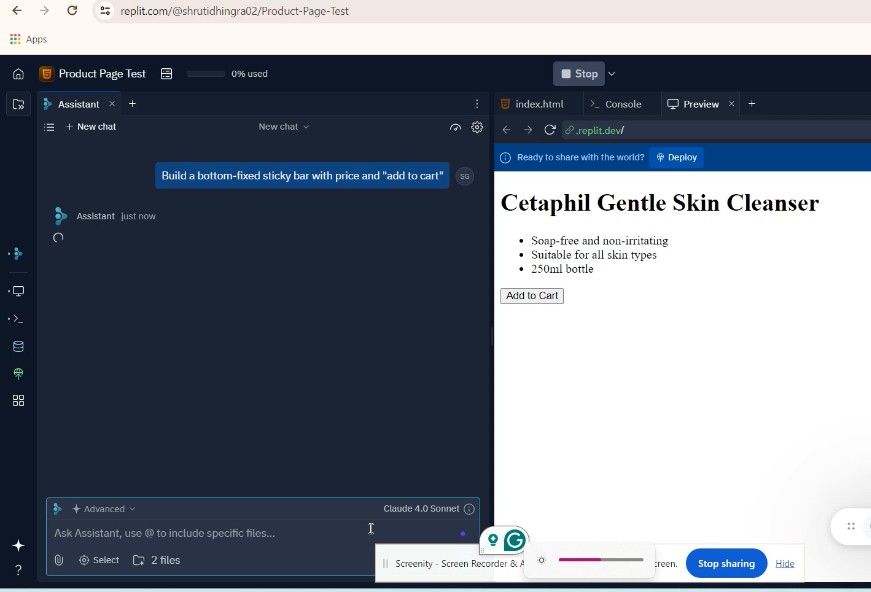Screen dimensions: 871x592
Task: Open the Assistant tool in left sidebar
Action: pyautogui.click(x=18, y=254)
